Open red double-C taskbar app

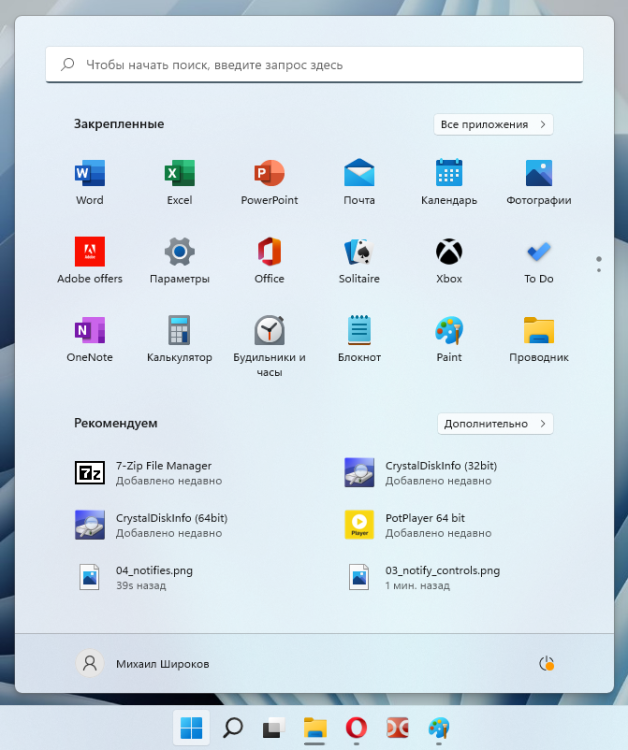point(397,728)
